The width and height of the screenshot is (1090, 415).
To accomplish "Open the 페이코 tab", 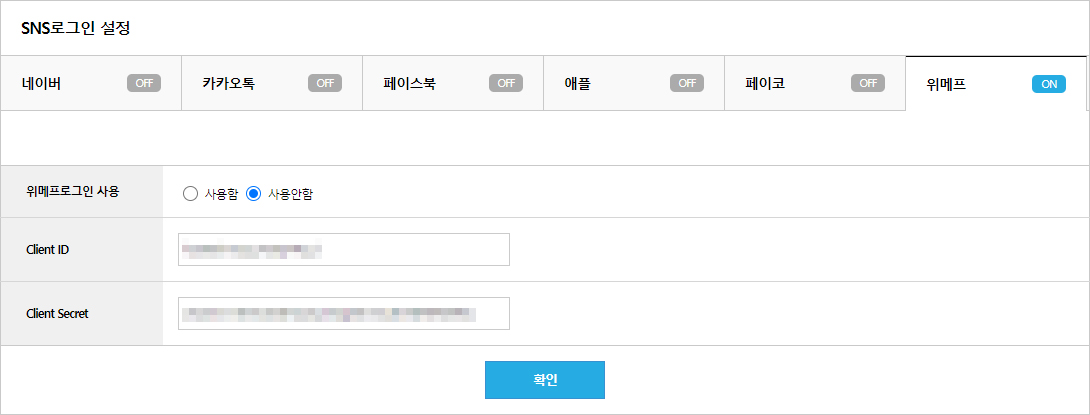I will [765, 83].
